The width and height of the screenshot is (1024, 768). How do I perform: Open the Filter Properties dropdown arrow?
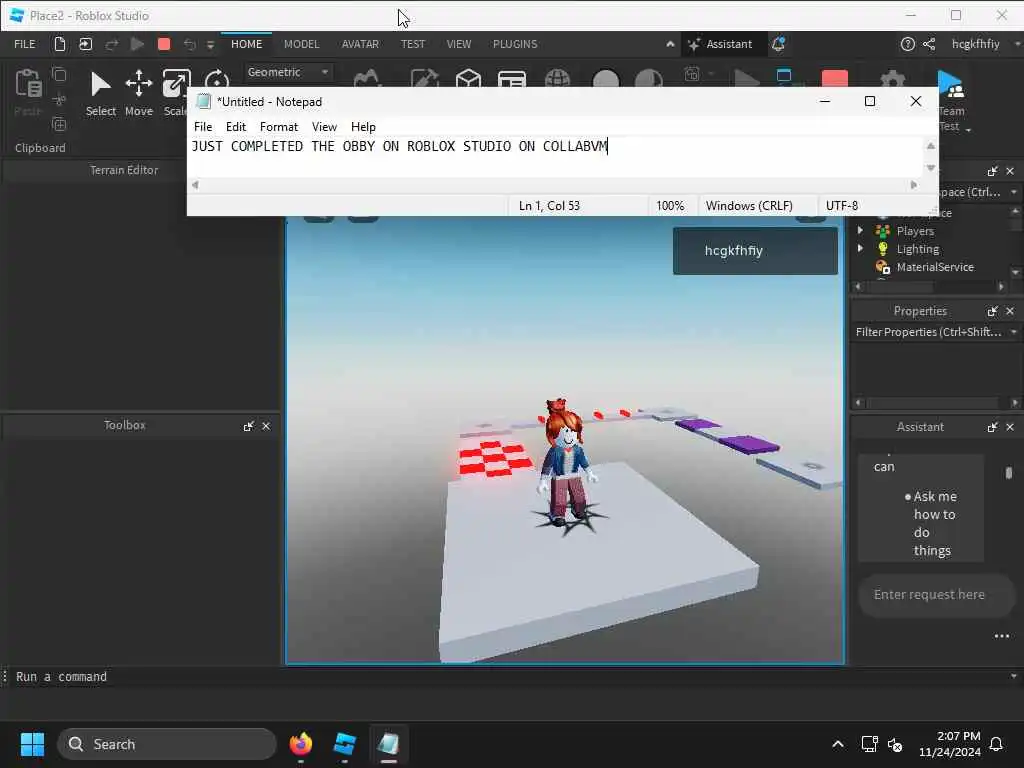point(1014,332)
